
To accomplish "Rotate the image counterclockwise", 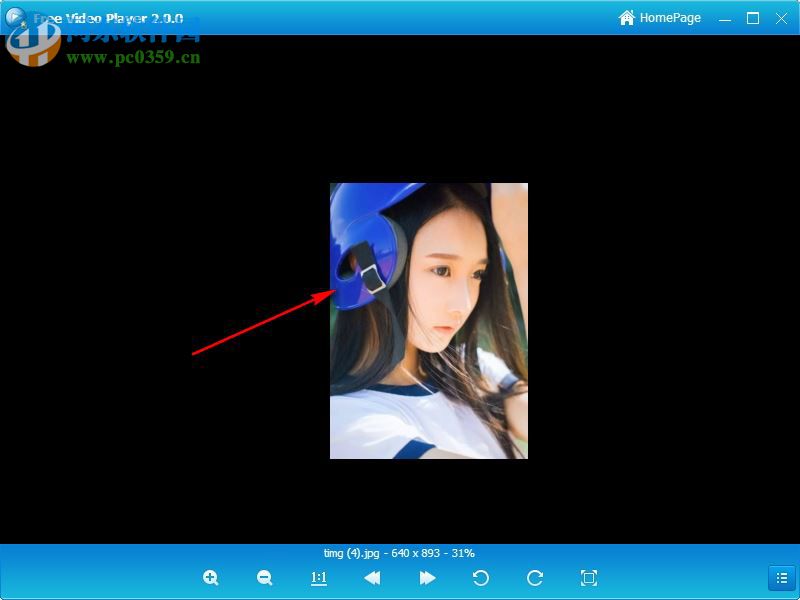I will (x=480, y=578).
